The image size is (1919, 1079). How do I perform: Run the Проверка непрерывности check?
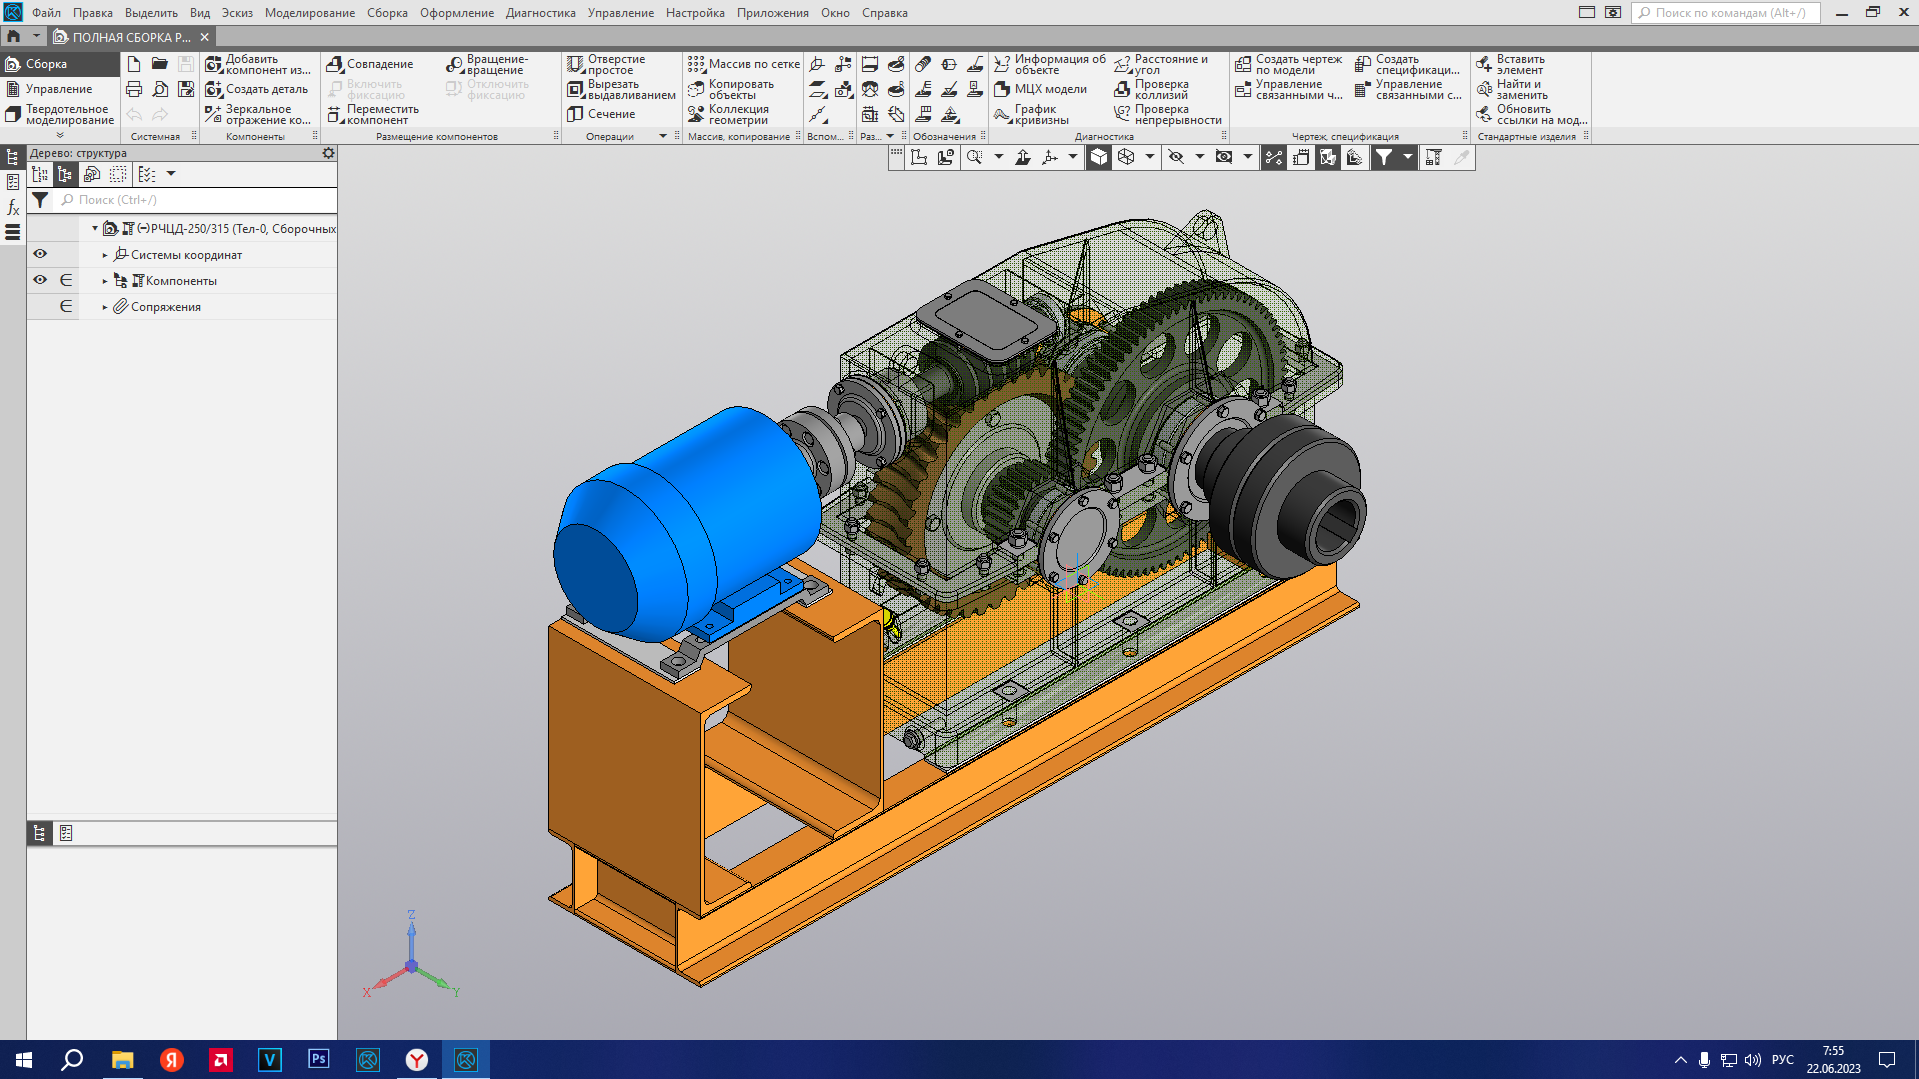(x=1167, y=114)
